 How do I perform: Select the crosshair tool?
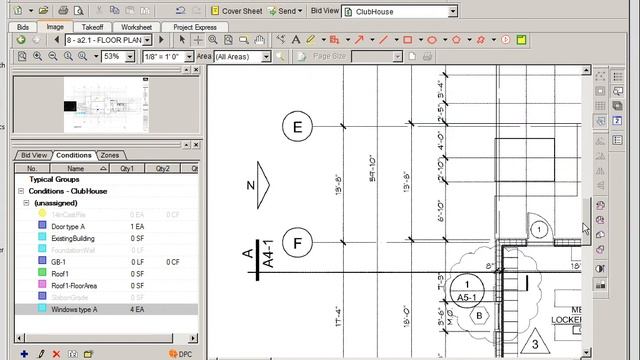(198, 40)
